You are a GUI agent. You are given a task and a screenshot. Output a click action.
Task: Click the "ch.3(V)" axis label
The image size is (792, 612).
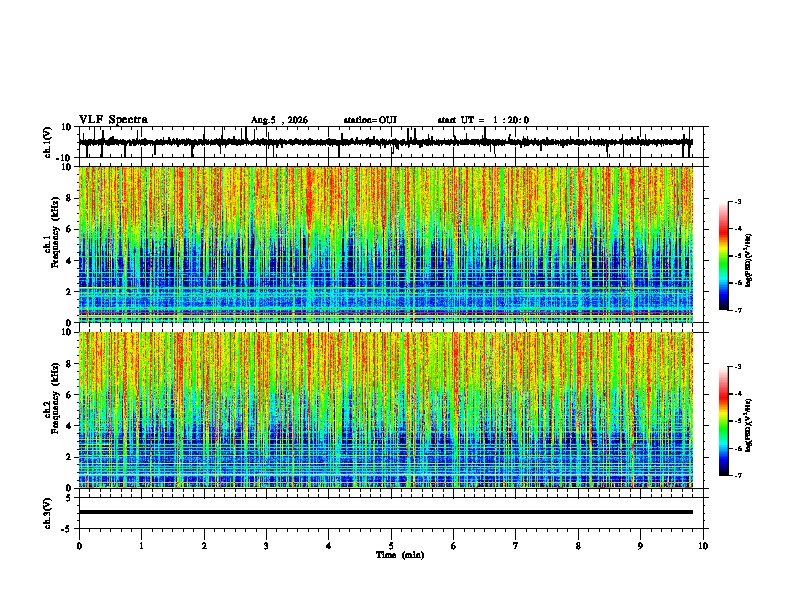click(47, 513)
